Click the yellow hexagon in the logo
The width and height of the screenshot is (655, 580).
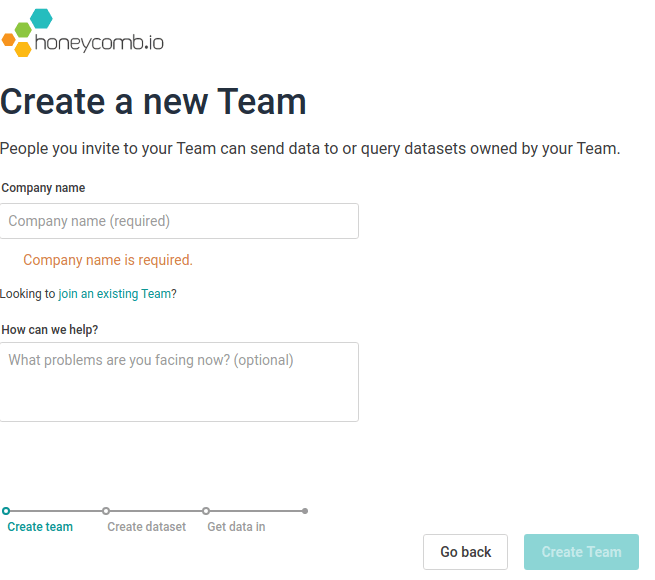pos(23,49)
